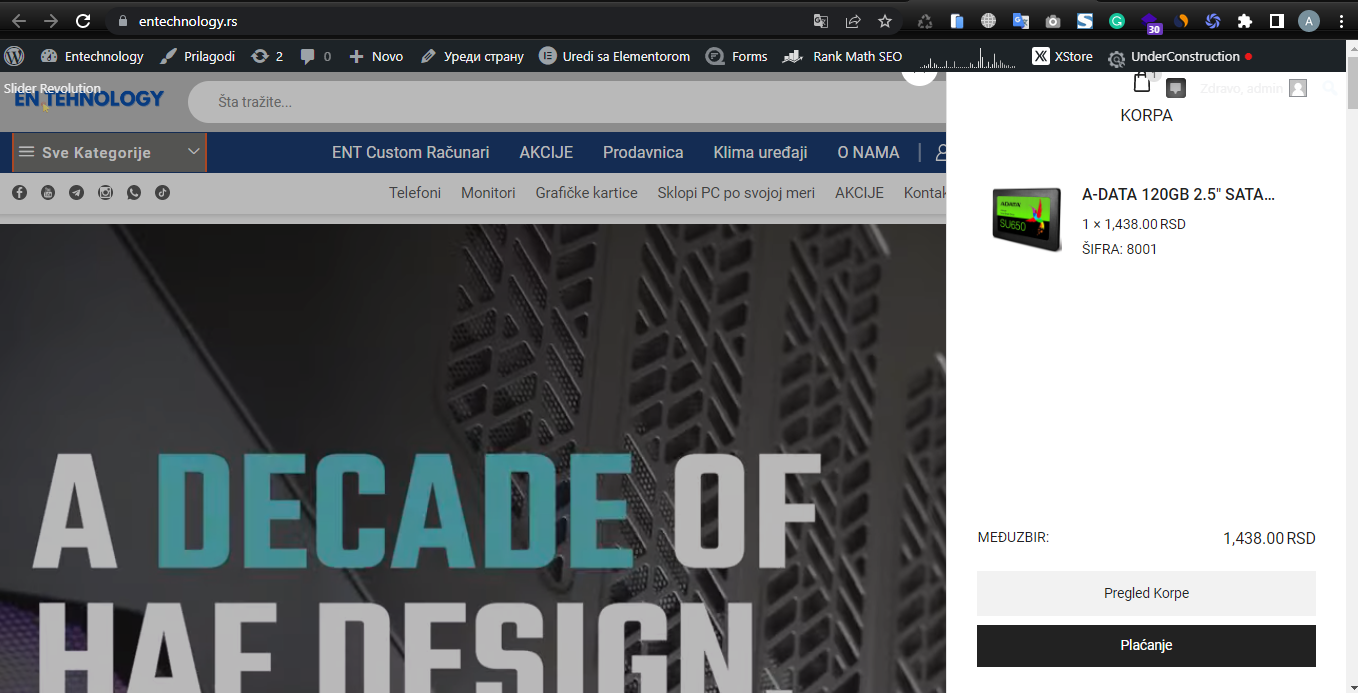The width and height of the screenshot is (1358, 693).
Task: Open the YouTube social link
Action: 48,192
